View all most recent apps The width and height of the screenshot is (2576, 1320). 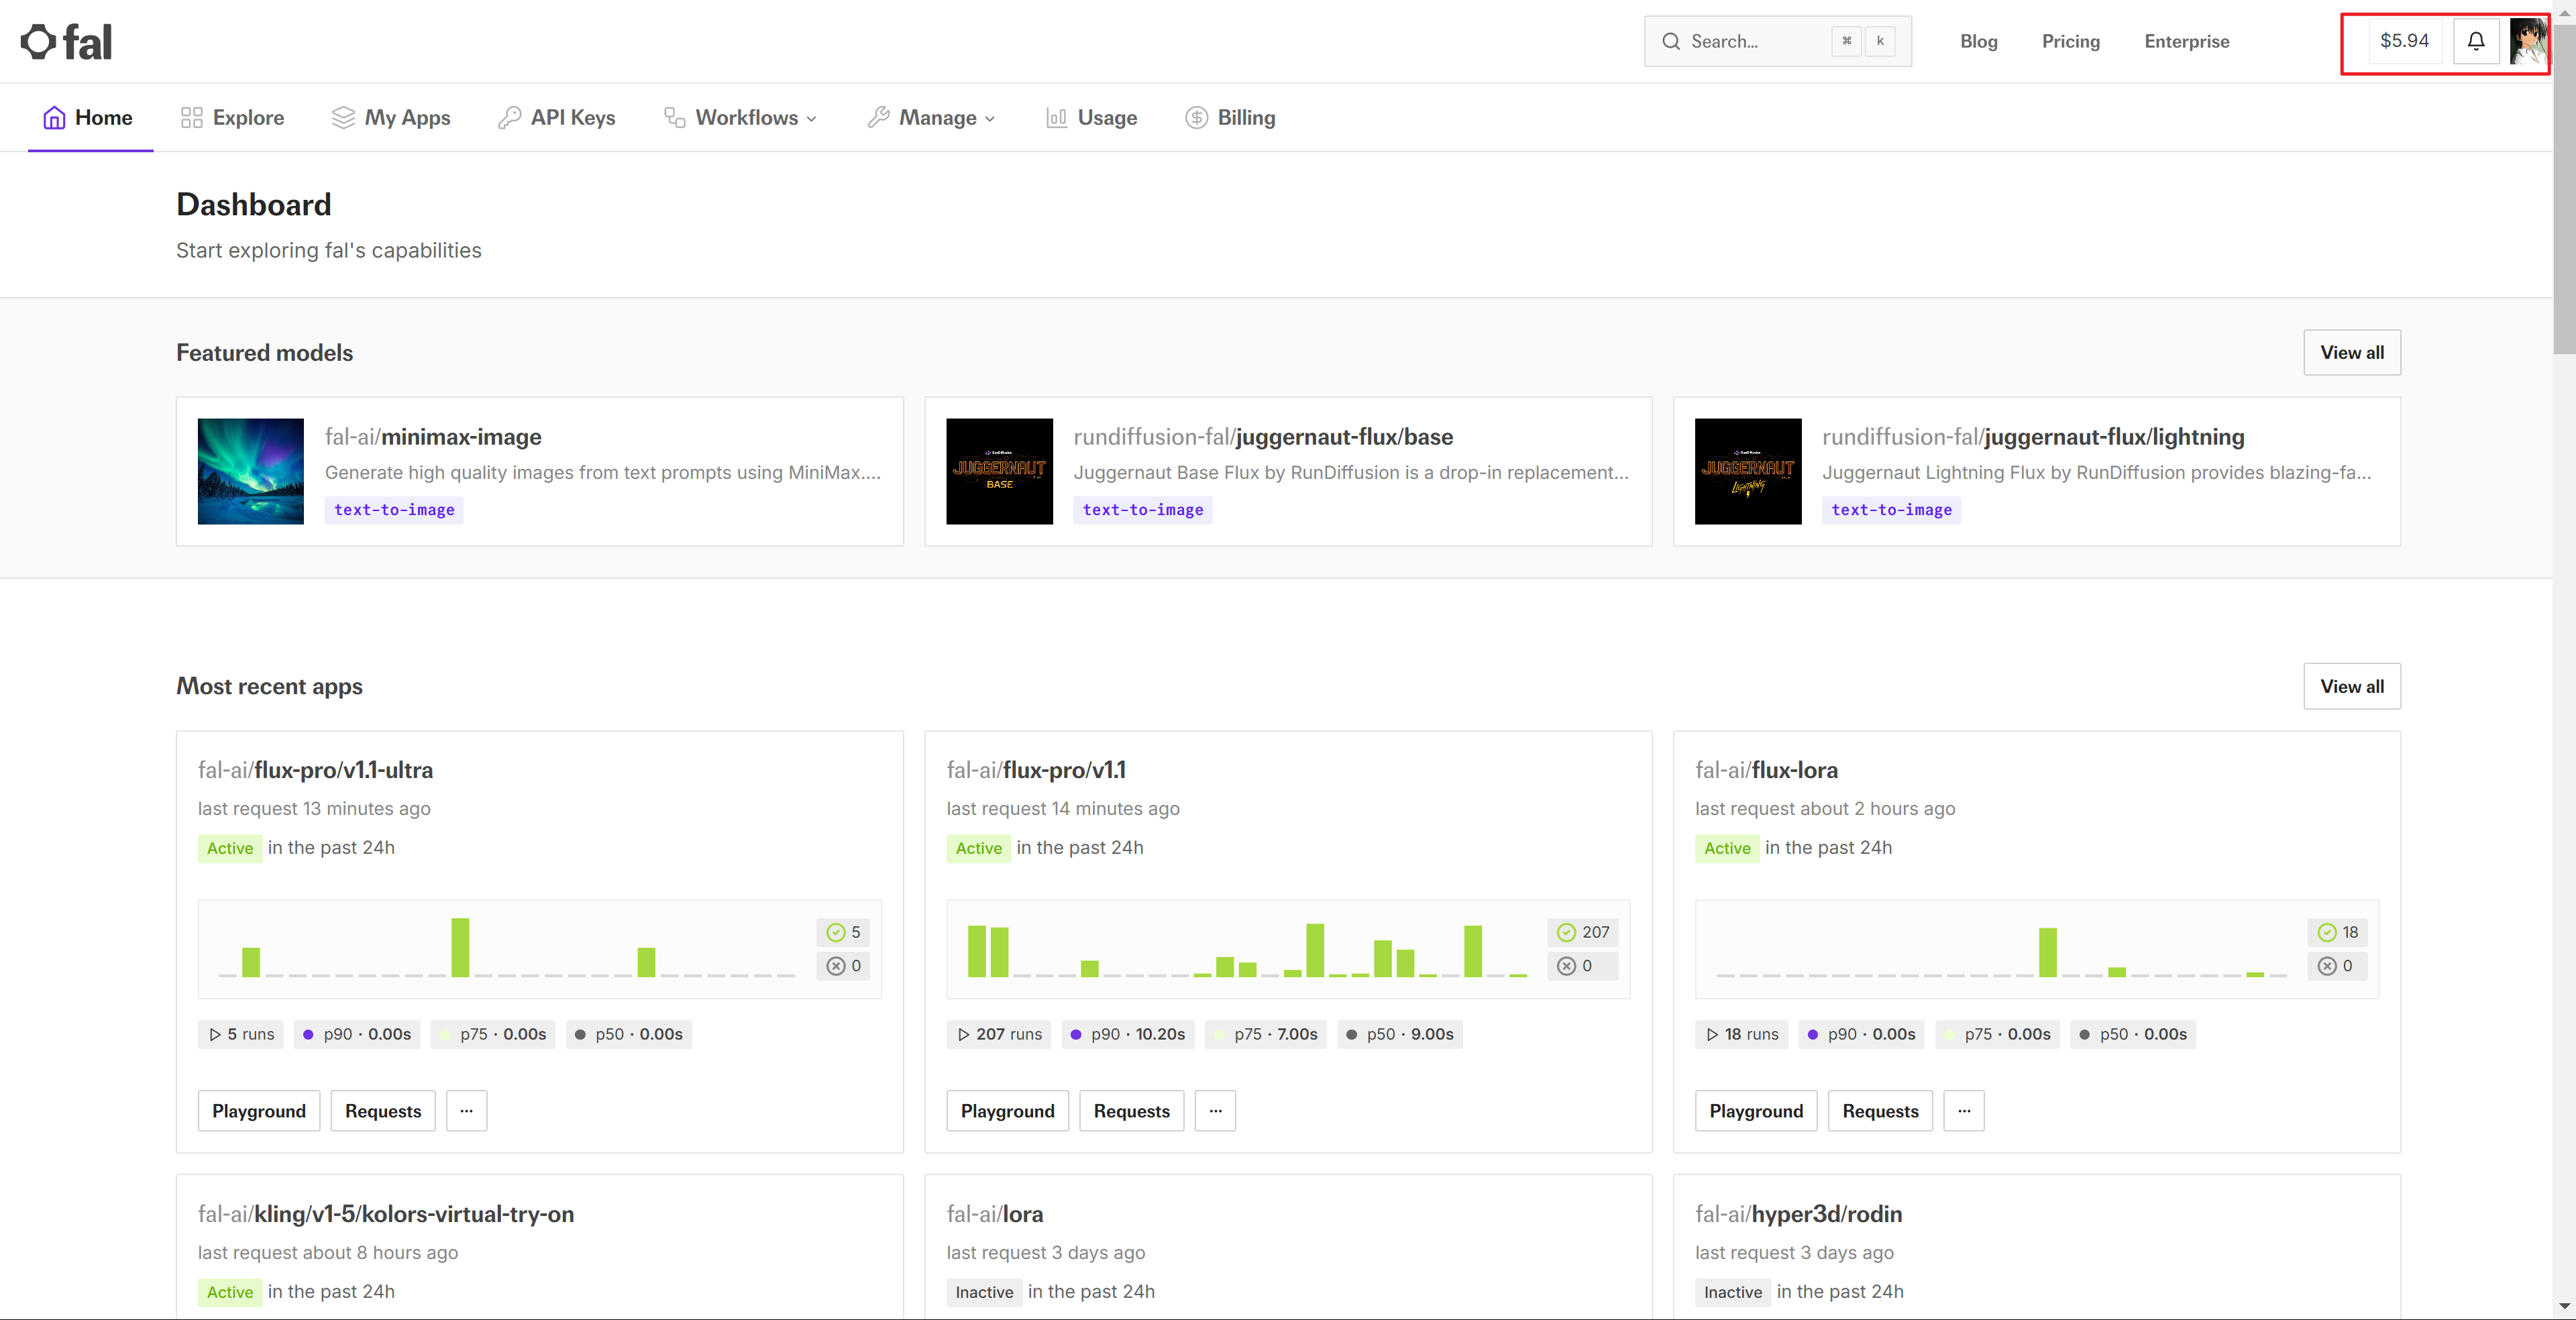(x=2352, y=686)
